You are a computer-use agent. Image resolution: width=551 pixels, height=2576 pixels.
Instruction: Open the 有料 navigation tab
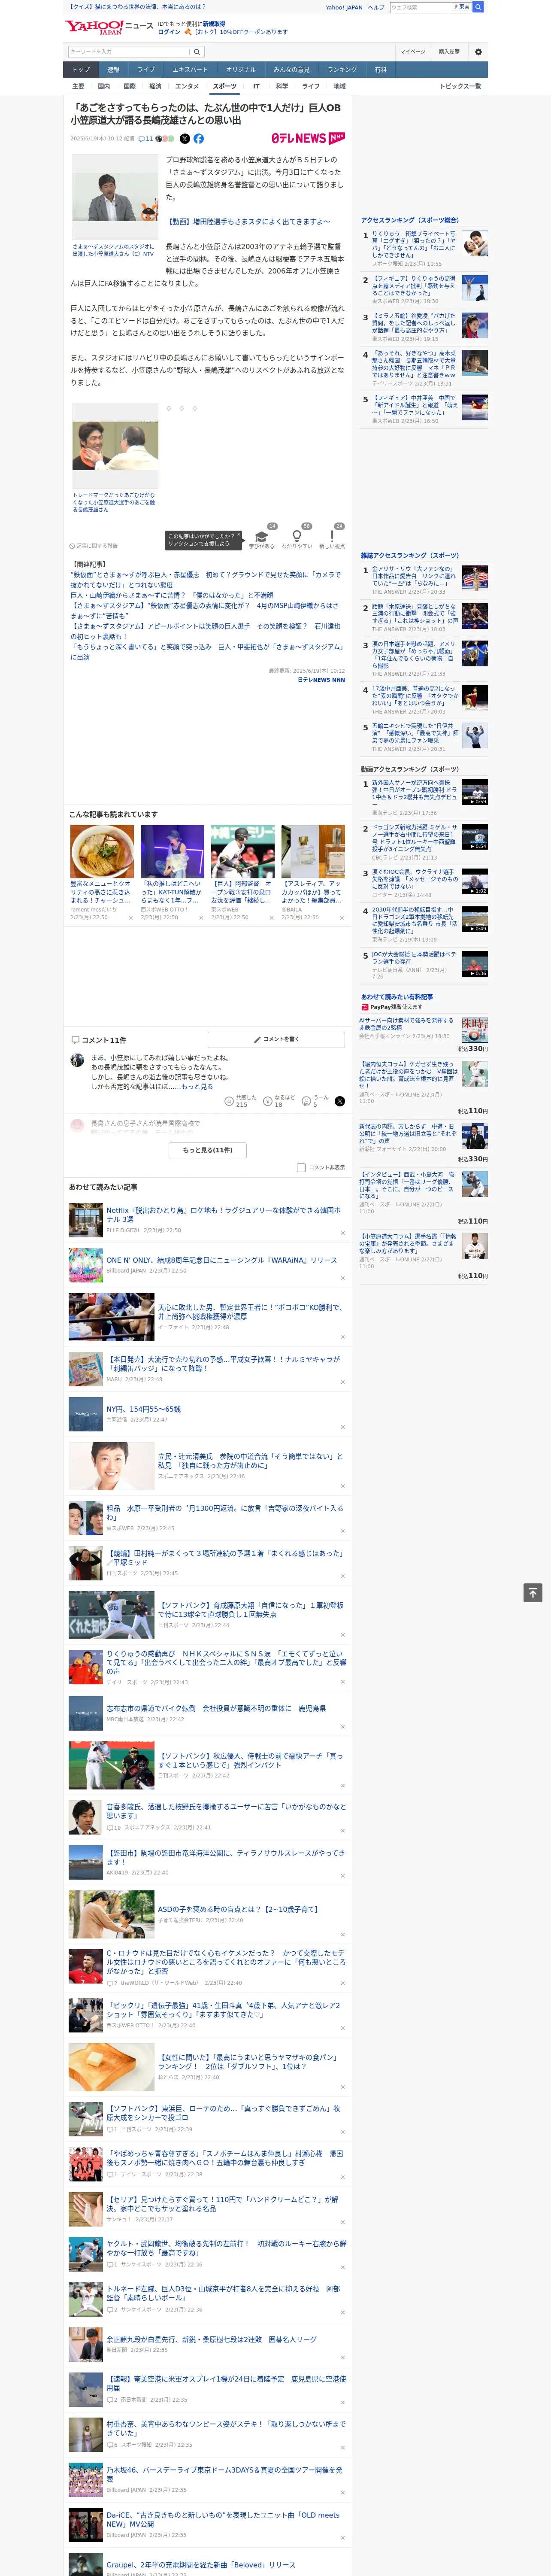tap(381, 70)
